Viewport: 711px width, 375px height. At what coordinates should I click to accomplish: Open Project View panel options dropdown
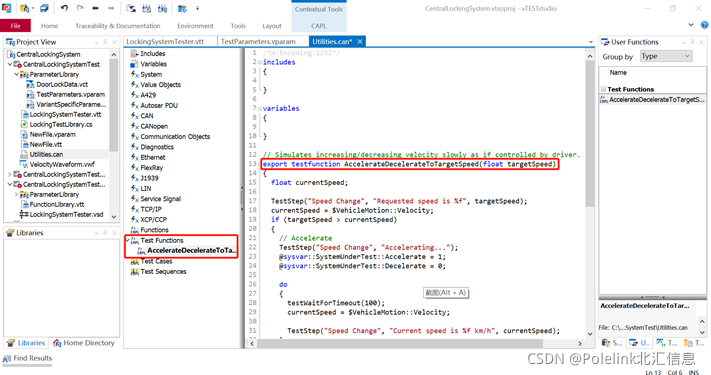[96, 42]
